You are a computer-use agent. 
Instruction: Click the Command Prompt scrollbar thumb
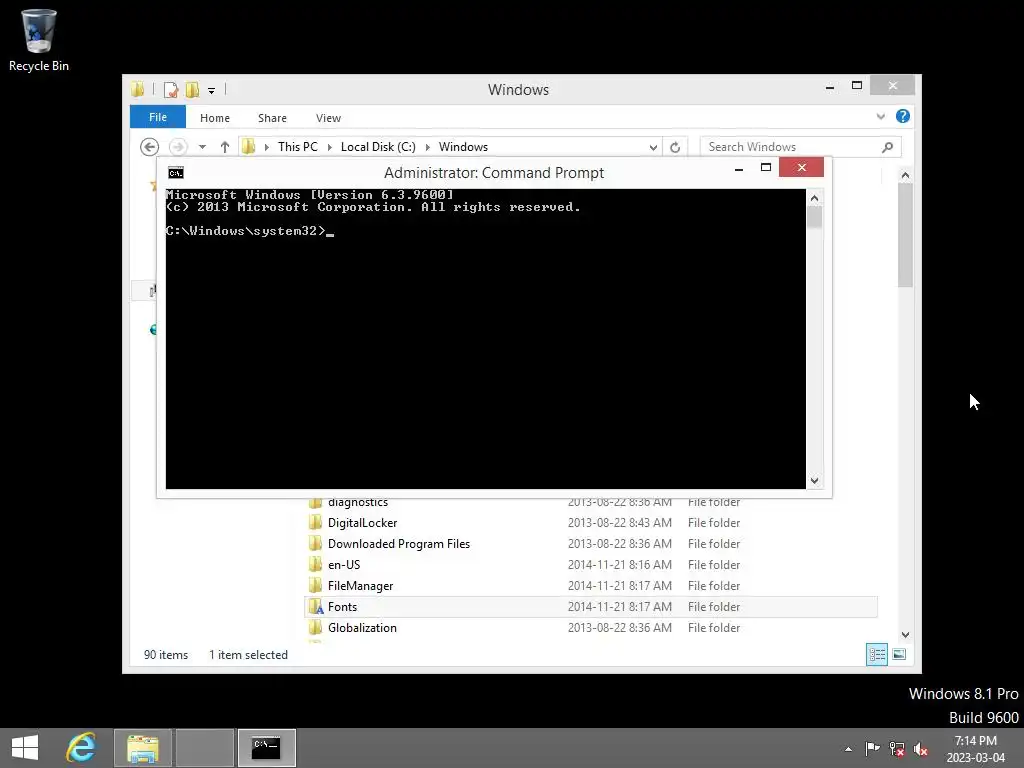[814, 217]
